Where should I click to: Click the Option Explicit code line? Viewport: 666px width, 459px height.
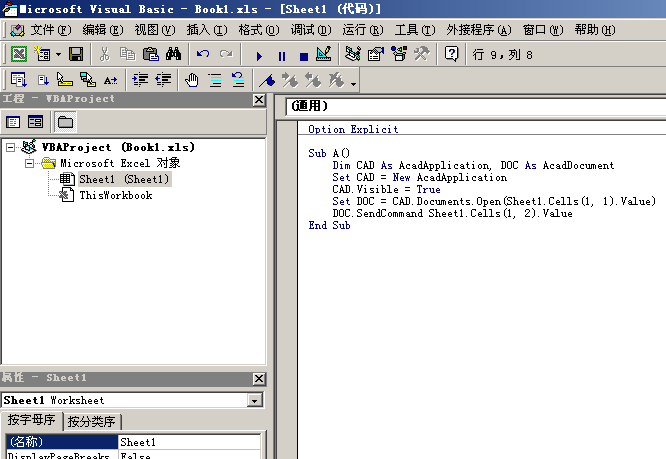pyautogui.click(x=353, y=129)
